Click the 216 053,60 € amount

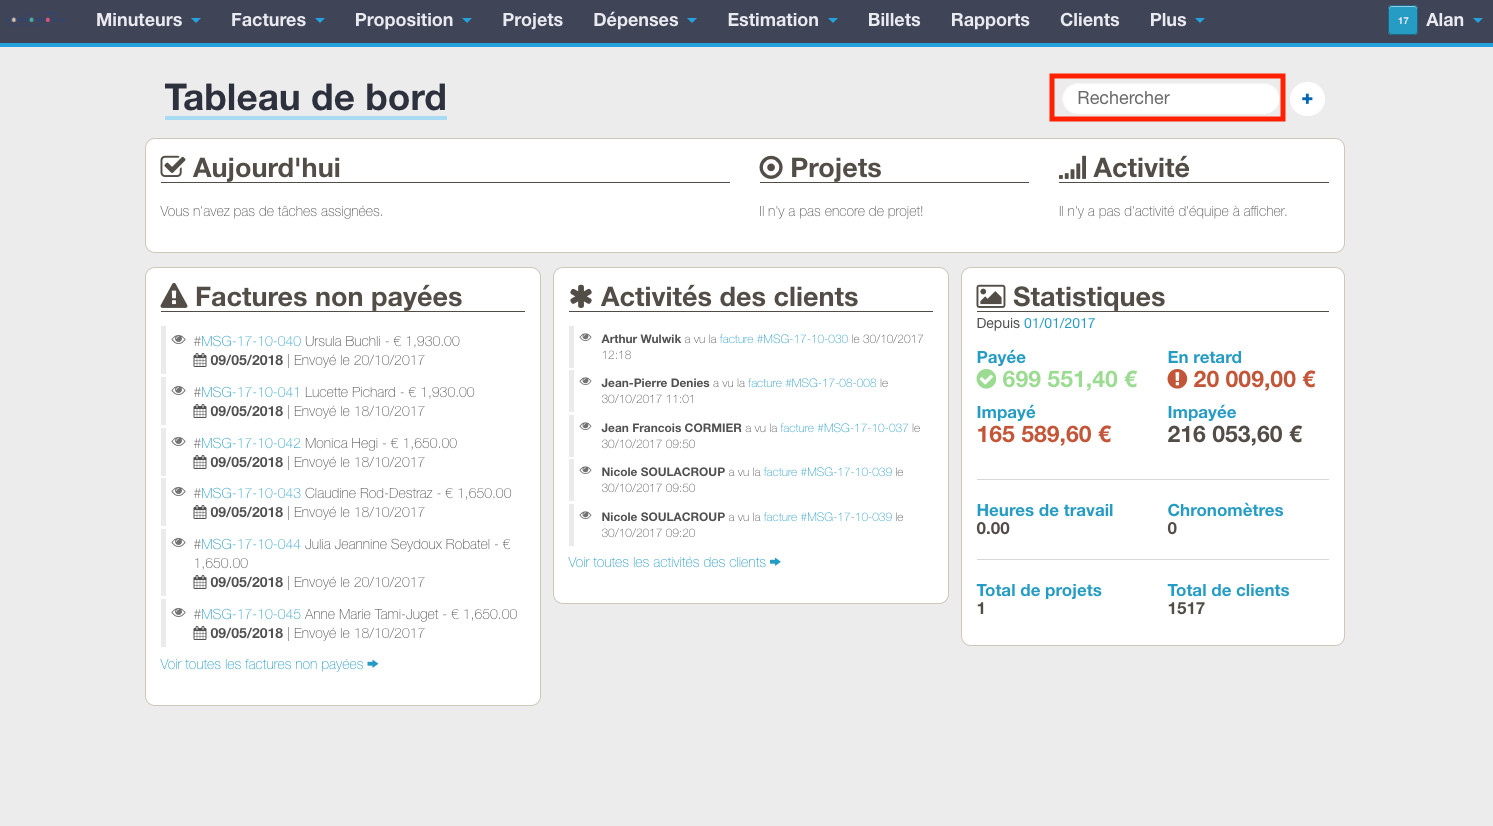[x=1235, y=434]
